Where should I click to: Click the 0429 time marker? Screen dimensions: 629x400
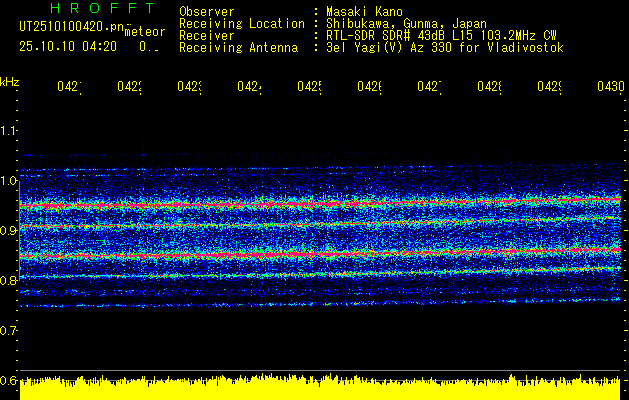point(549,86)
